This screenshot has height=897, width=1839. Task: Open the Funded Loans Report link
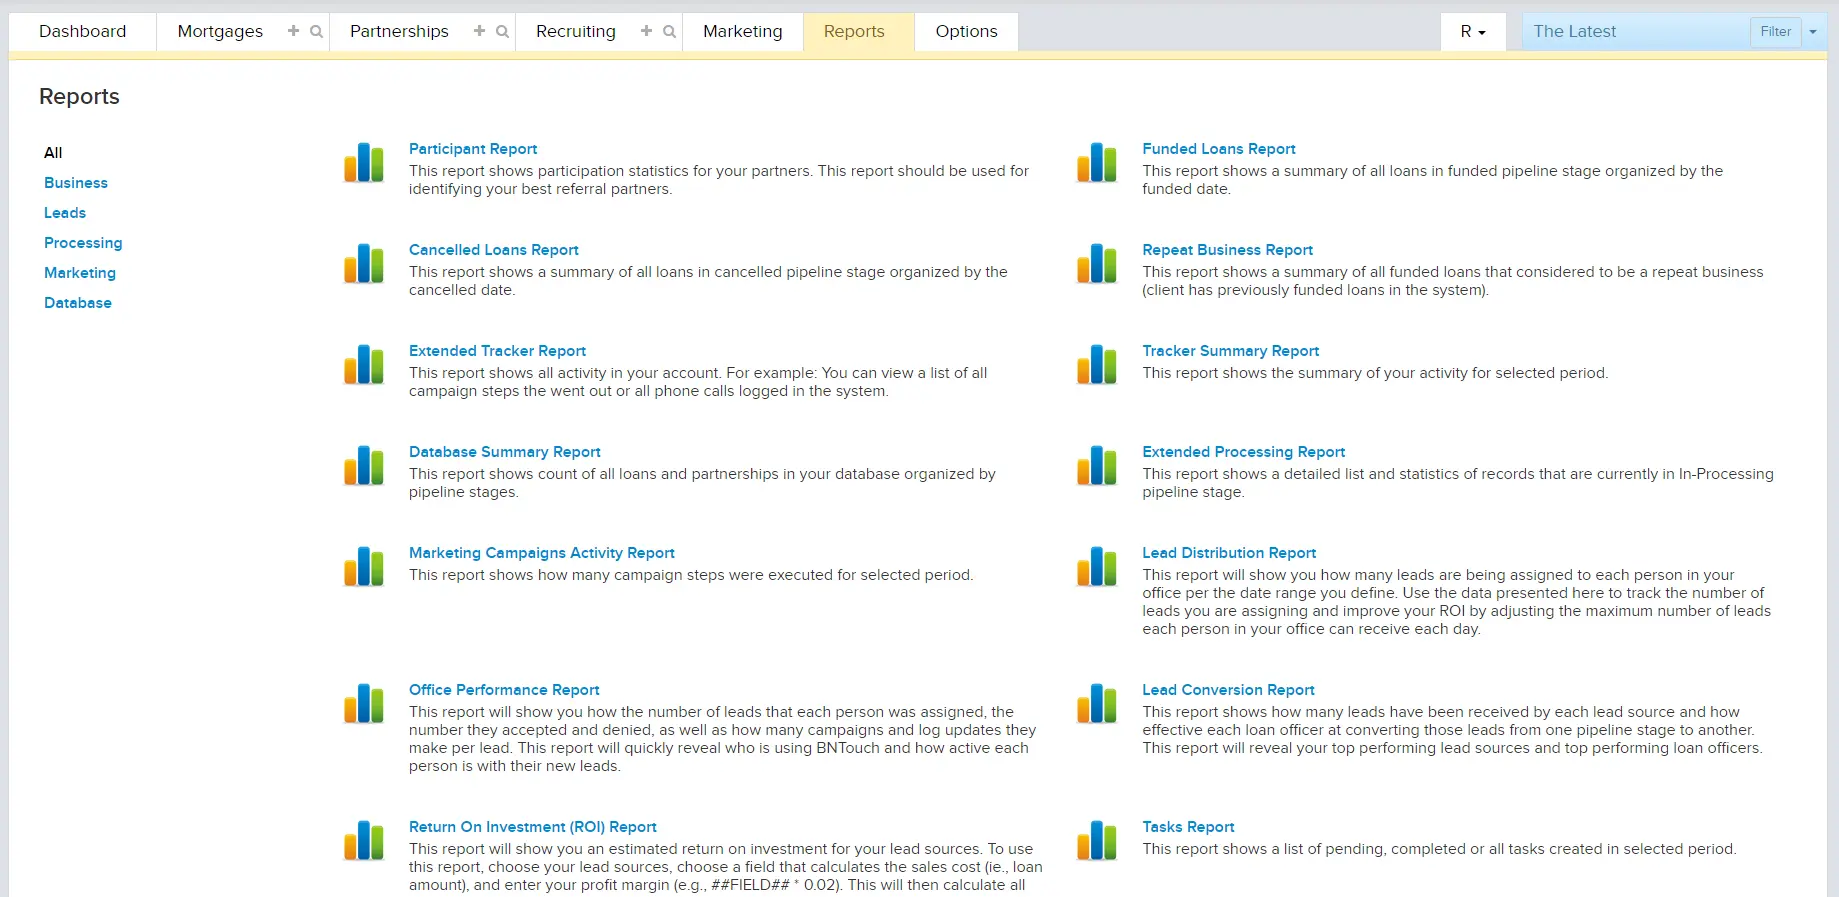1219,149
